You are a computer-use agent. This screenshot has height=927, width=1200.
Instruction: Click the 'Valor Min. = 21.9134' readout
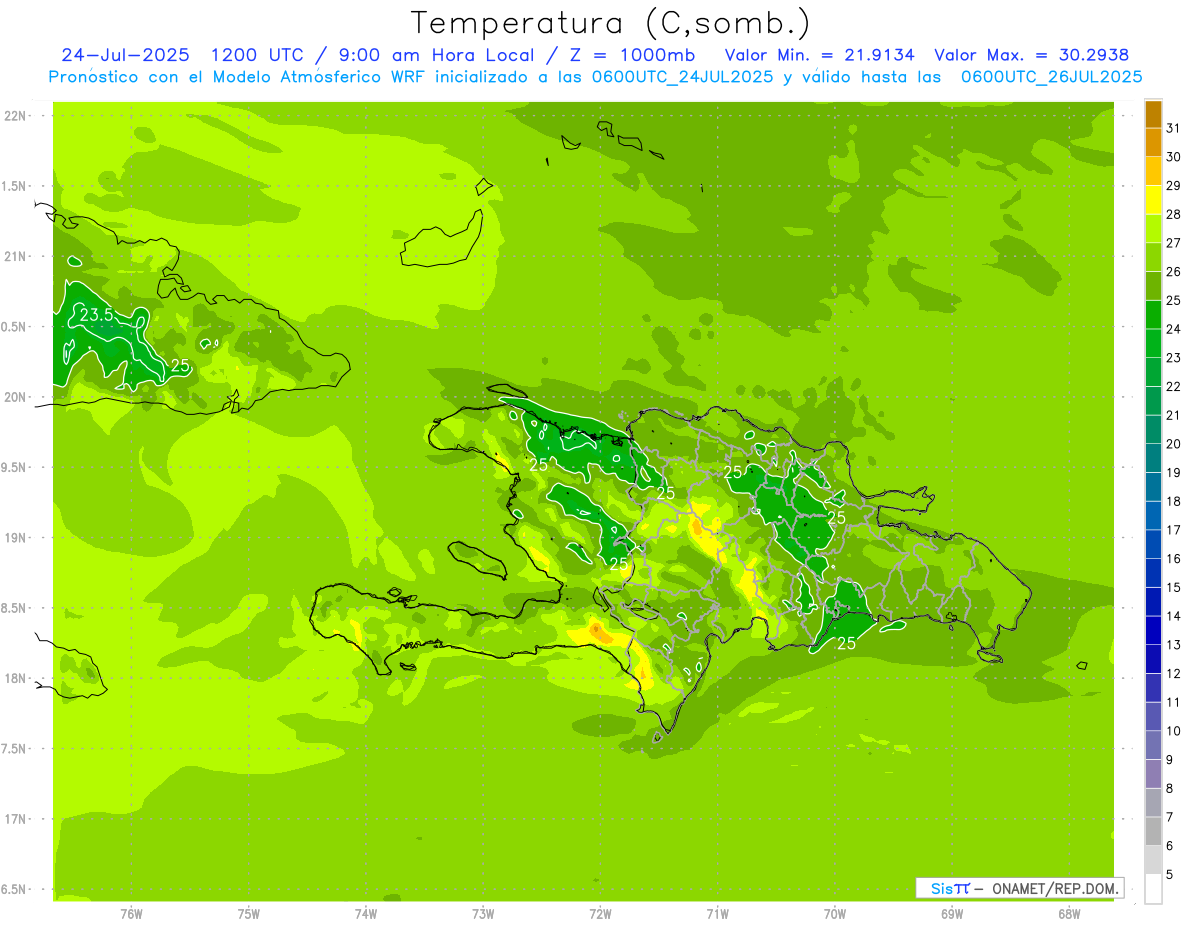click(820, 55)
